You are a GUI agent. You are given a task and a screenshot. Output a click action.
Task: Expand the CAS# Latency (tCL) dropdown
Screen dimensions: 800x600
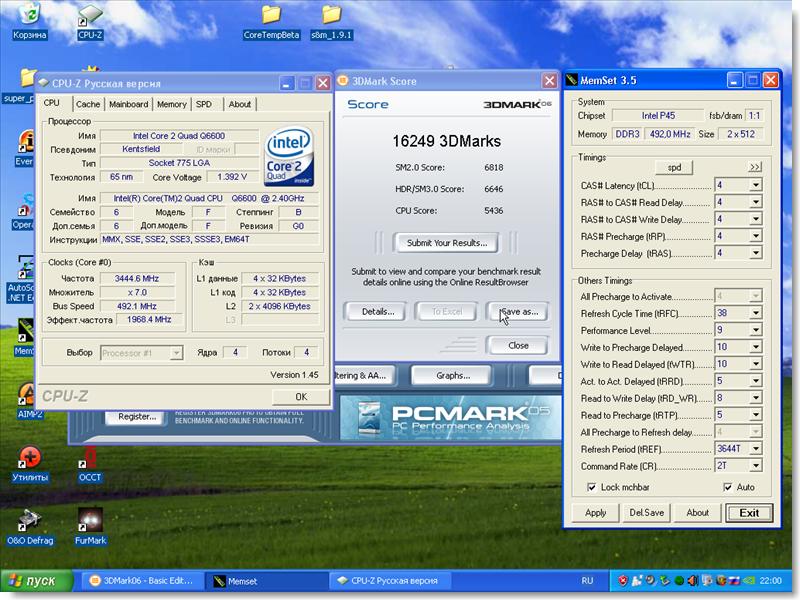(x=755, y=185)
